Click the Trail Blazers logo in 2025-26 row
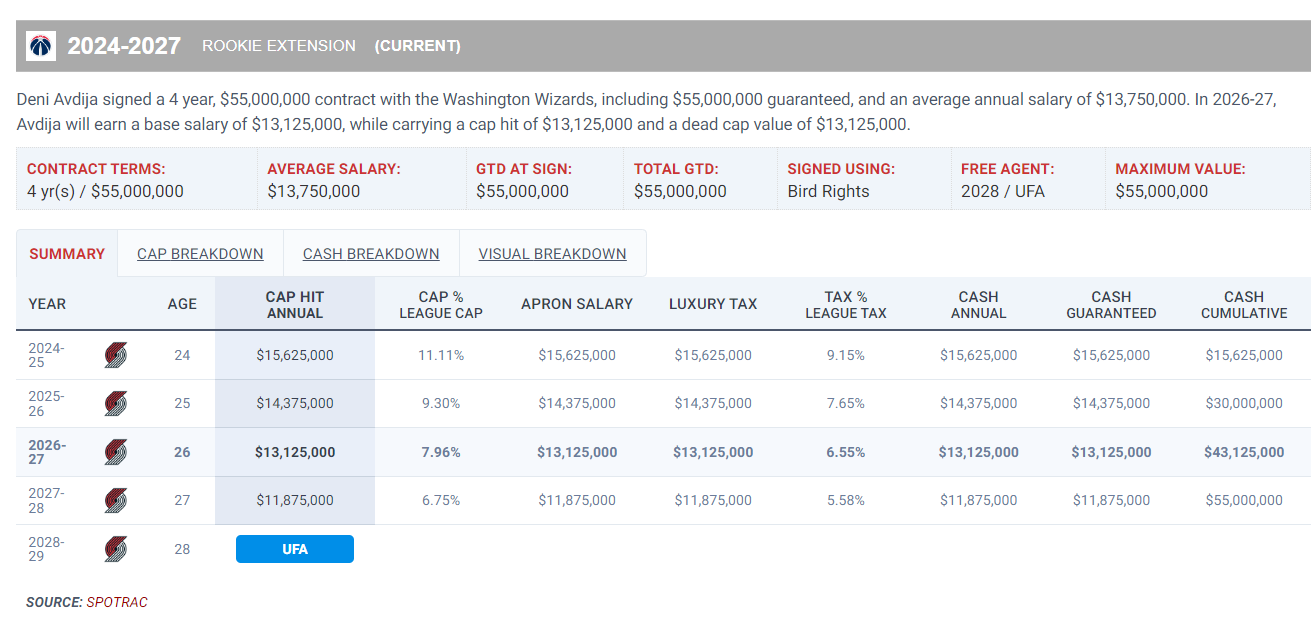Image resolution: width=1313 pixels, height=620 pixels. [116, 403]
